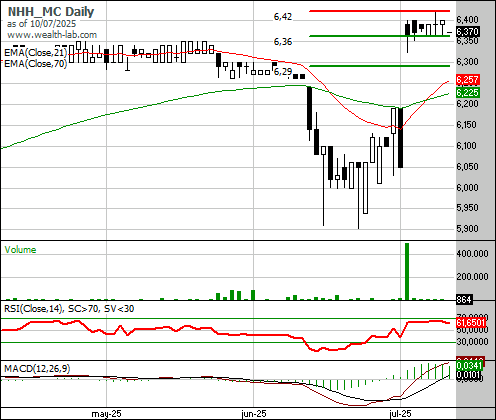Click the may-25 date axis marker
Image resolution: width=496 pixels, height=420 pixels.
click(106, 414)
